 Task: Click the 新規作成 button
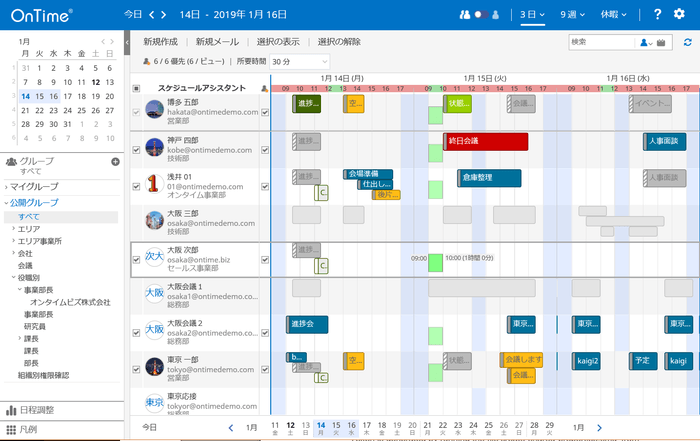point(162,42)
